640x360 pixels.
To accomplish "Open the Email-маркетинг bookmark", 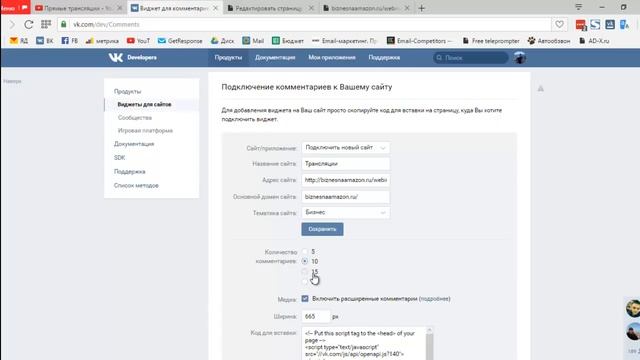I will [x=345, y=41].
